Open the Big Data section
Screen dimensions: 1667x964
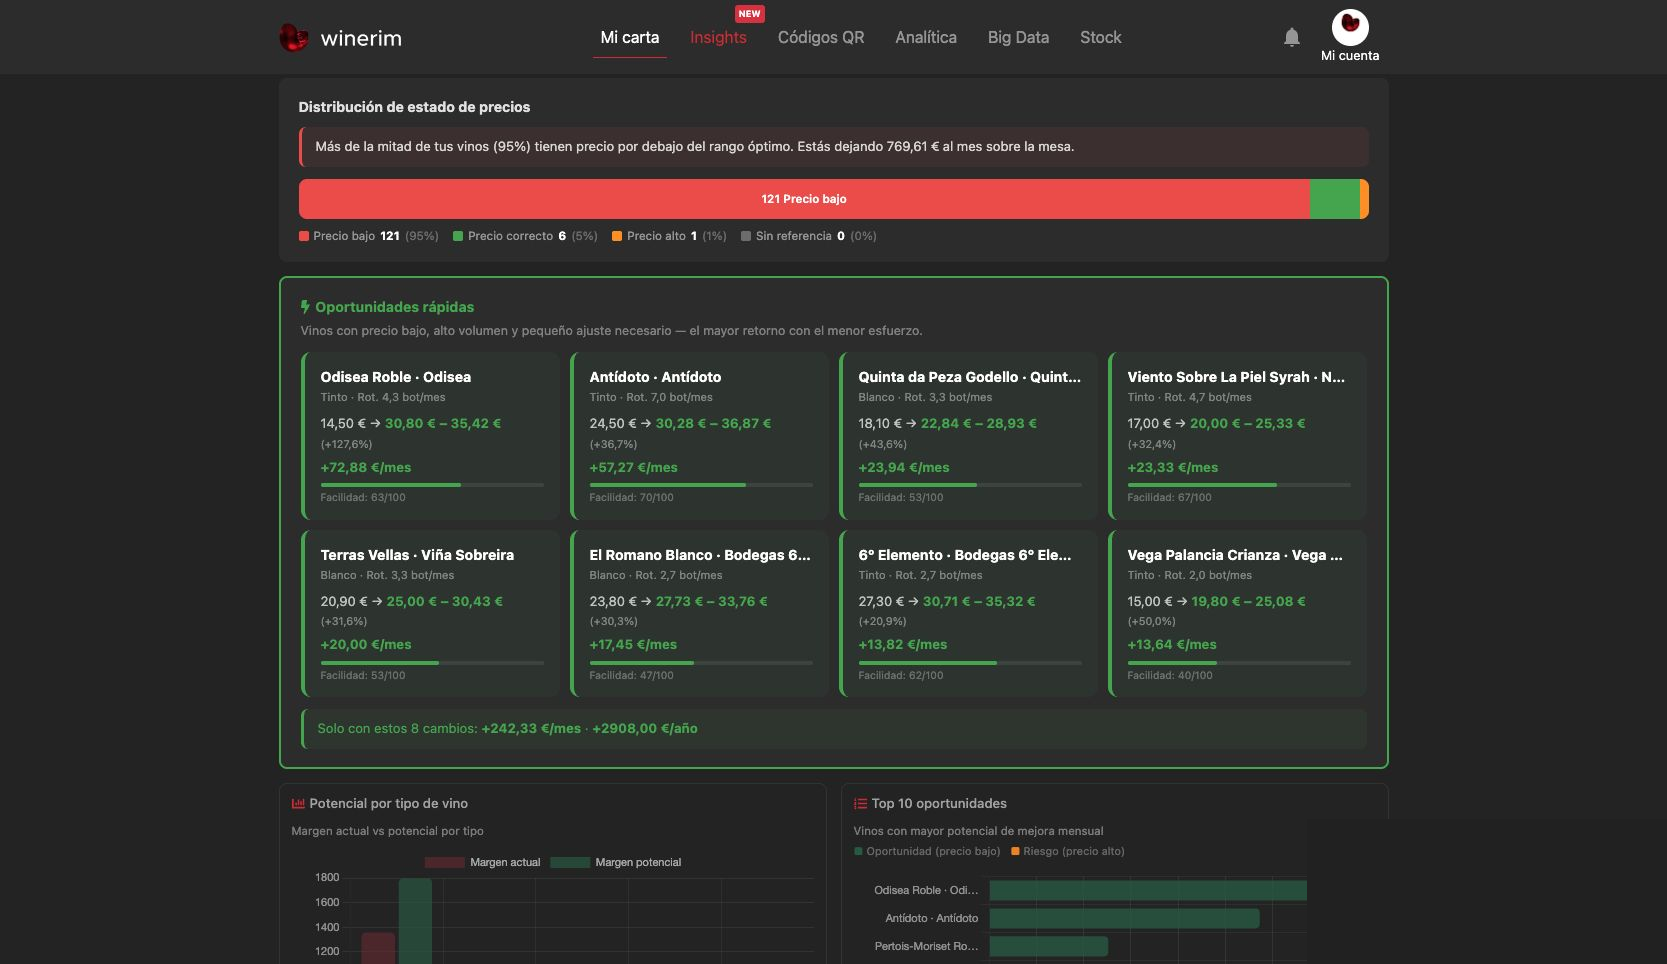[x=1018, y=37]
